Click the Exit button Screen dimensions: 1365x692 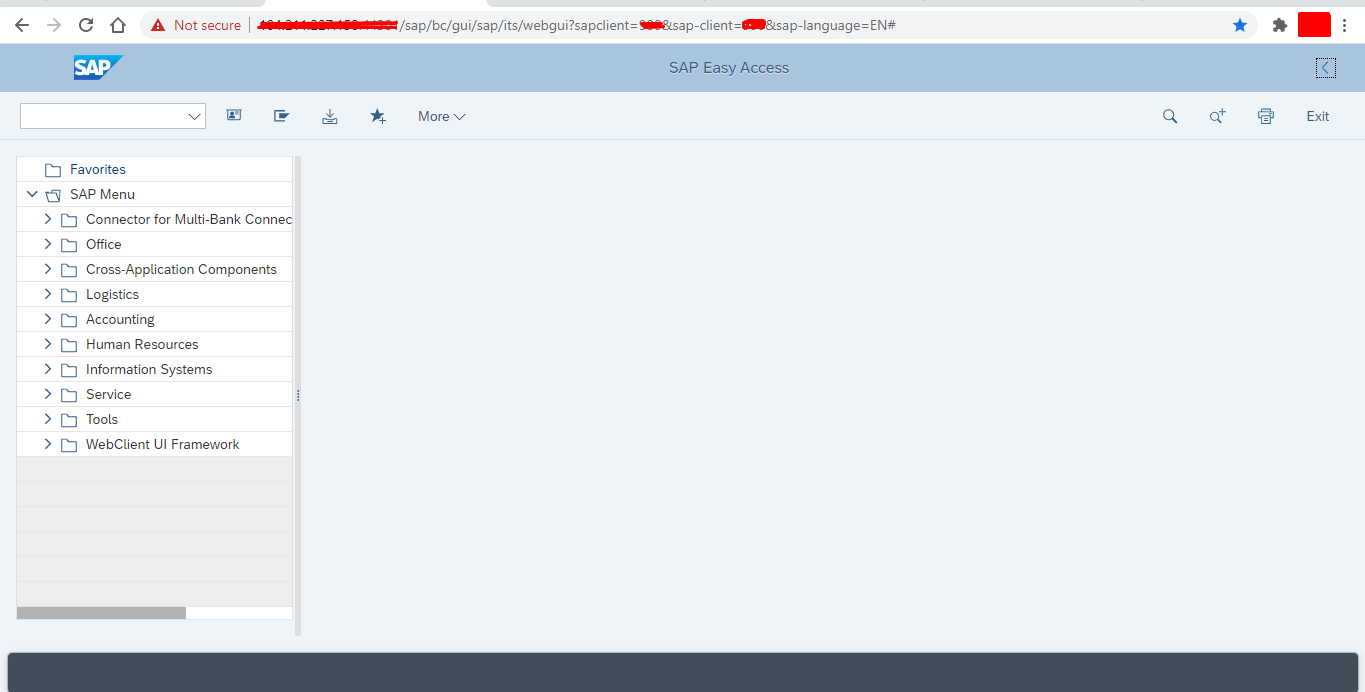(x=1318, y=116)
